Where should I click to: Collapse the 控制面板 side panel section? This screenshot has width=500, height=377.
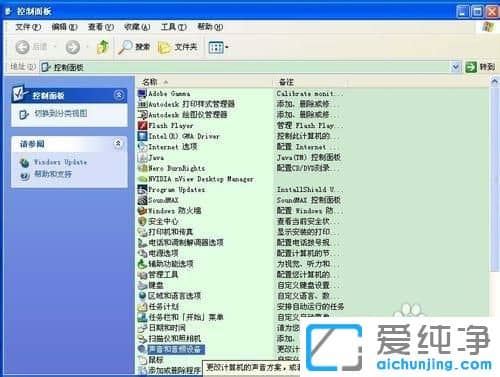[119, 95]
